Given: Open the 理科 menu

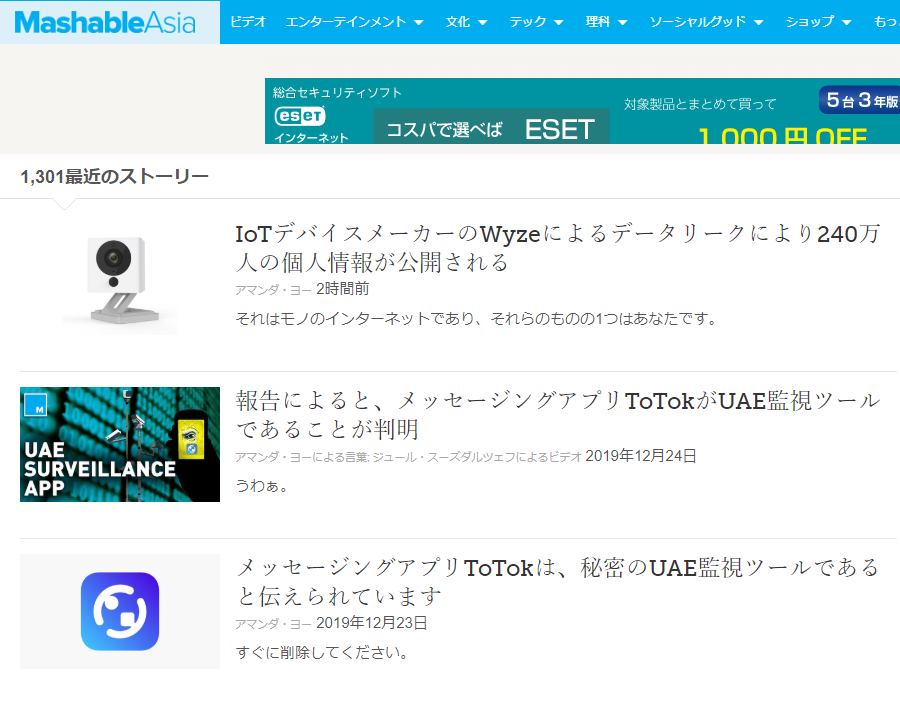Looking at the screenshot, I should coord(598,22).
